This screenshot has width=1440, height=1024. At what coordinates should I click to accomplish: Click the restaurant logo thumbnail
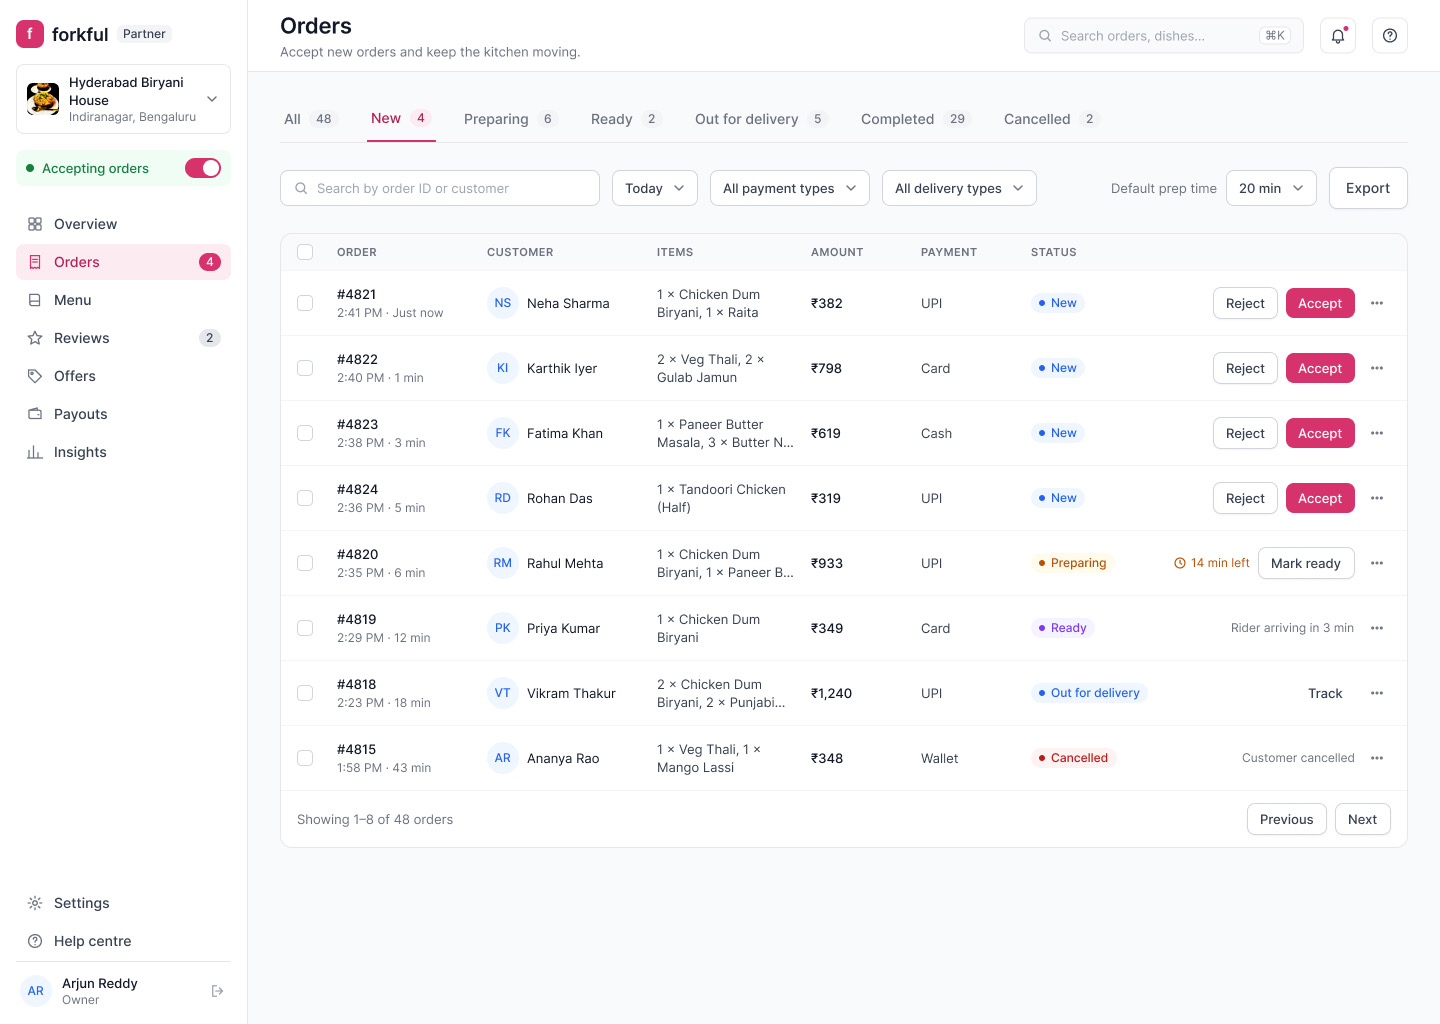coord(43,99)
